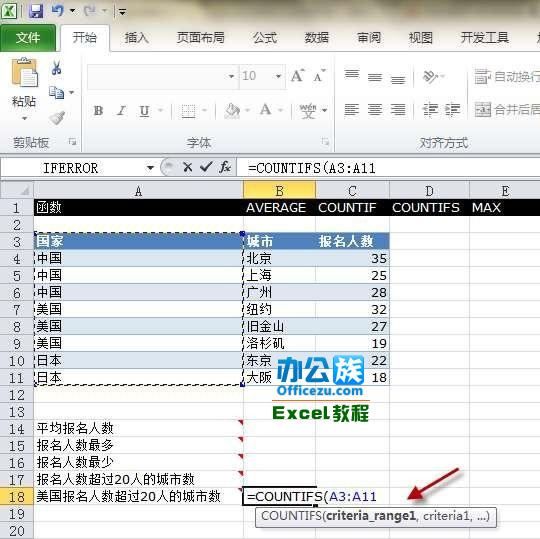
Task: Click the Increase Font Size icon
Action: 298,75
